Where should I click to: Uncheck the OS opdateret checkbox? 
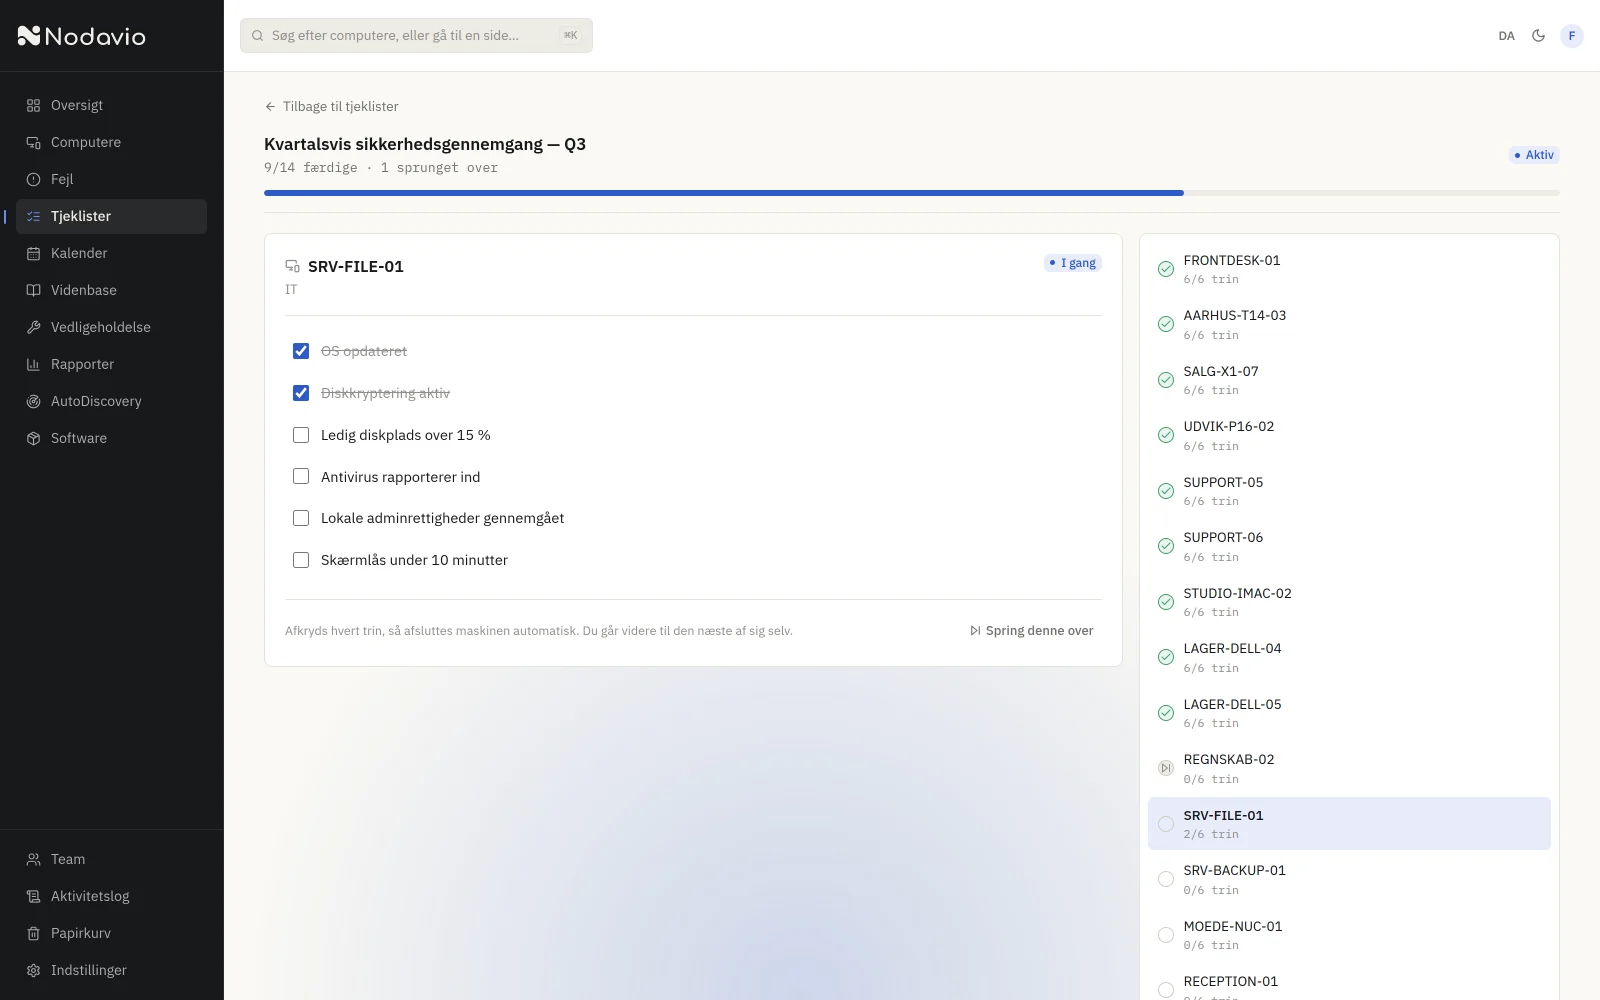tap(301, 351)
